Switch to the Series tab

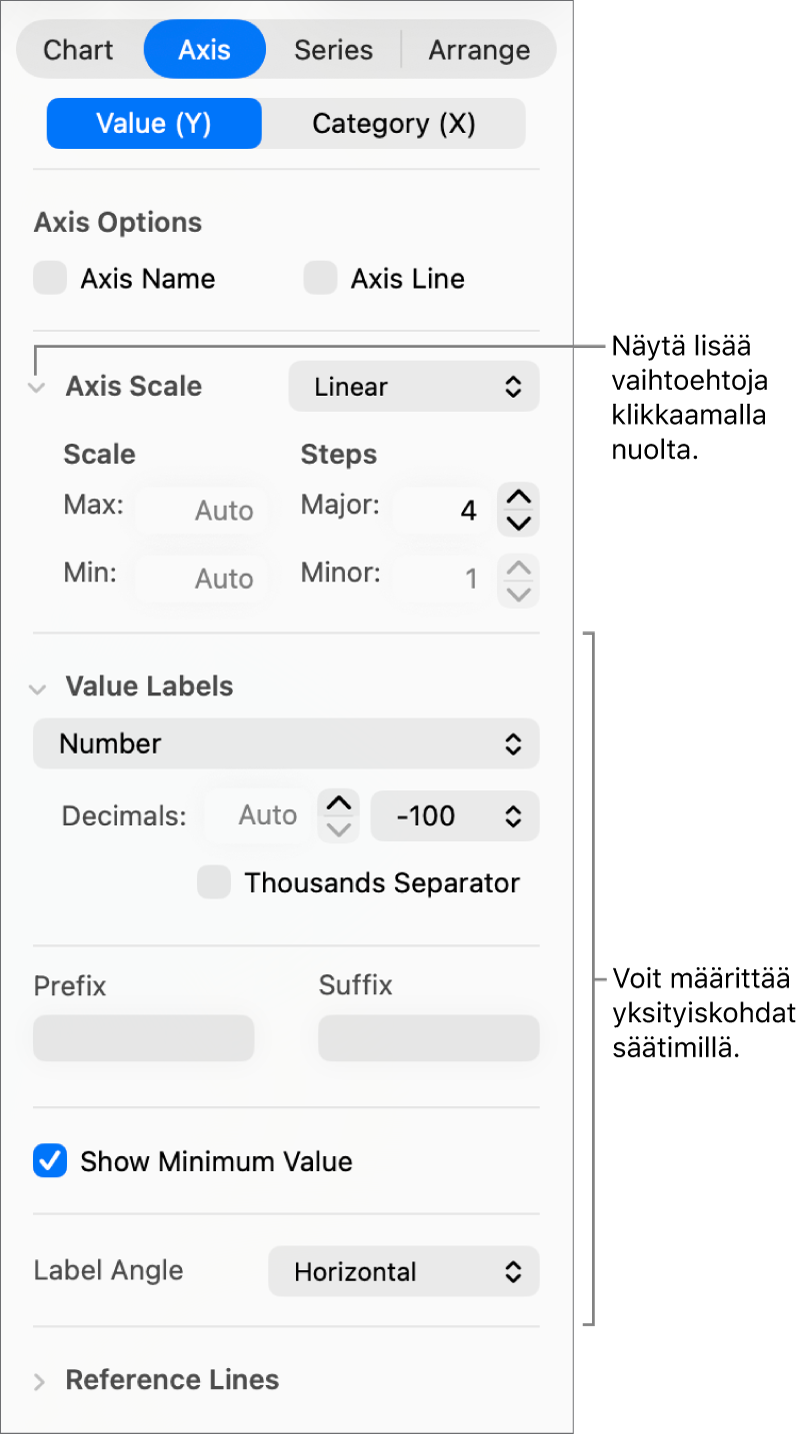point(333,50)
